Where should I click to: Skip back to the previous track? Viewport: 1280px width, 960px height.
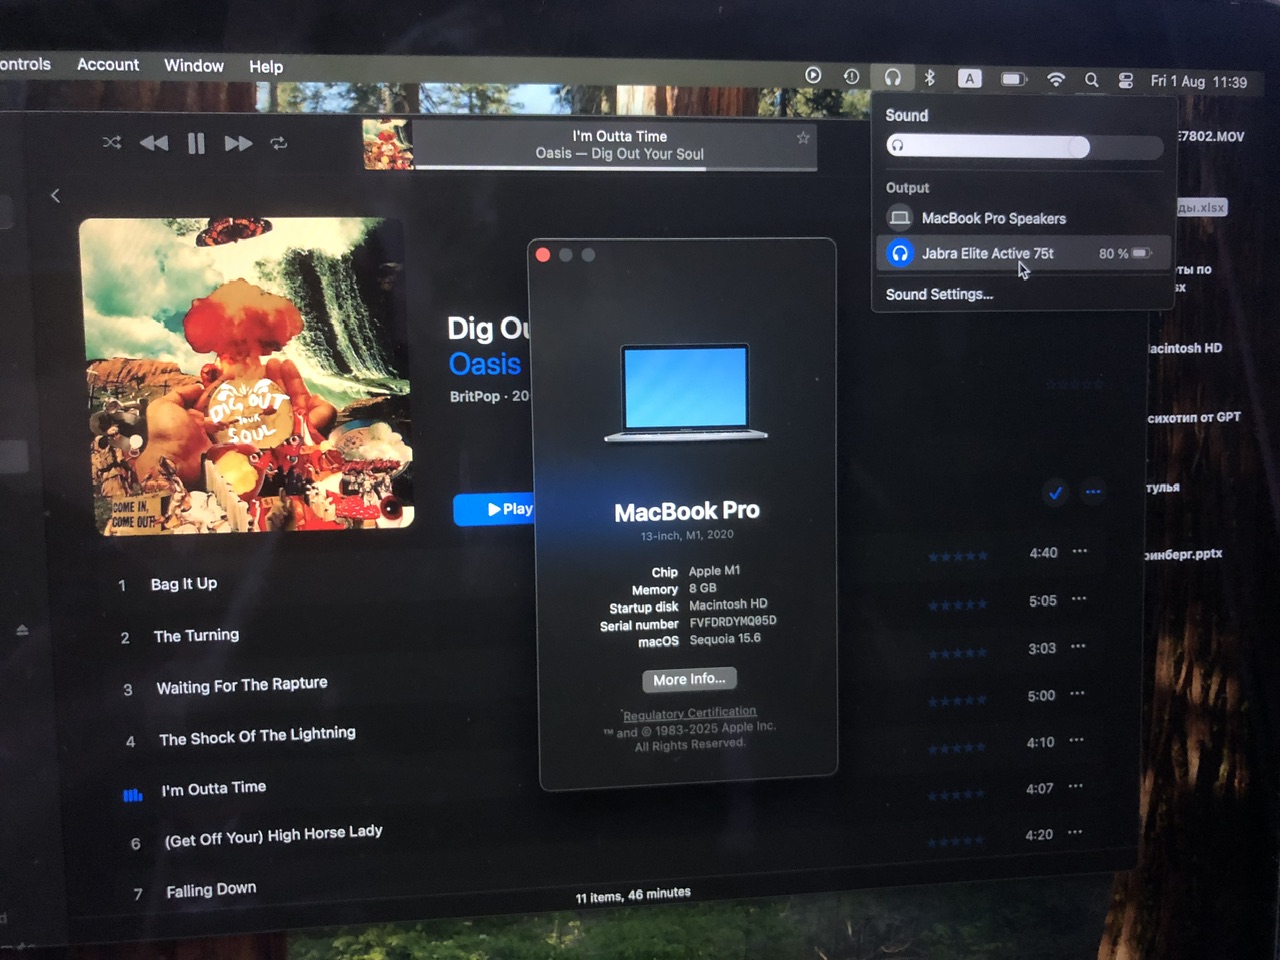(154, 143)
